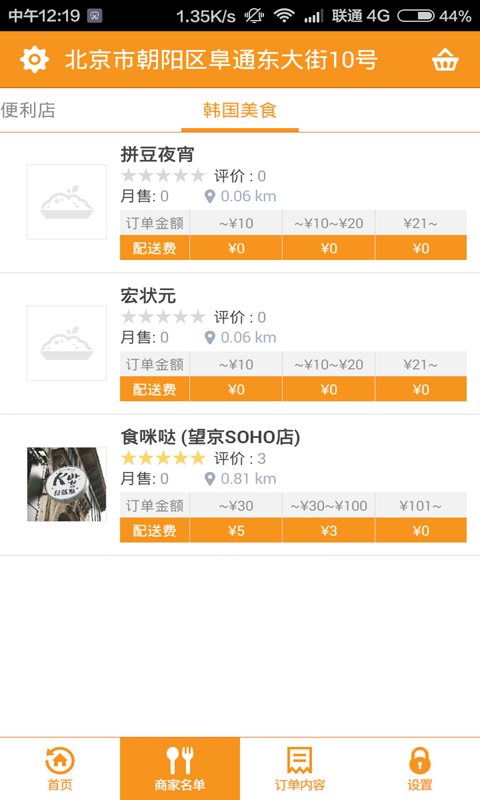Open 拼豆夜宵 store name
This screenshot has height=800, width=480.
157,155
